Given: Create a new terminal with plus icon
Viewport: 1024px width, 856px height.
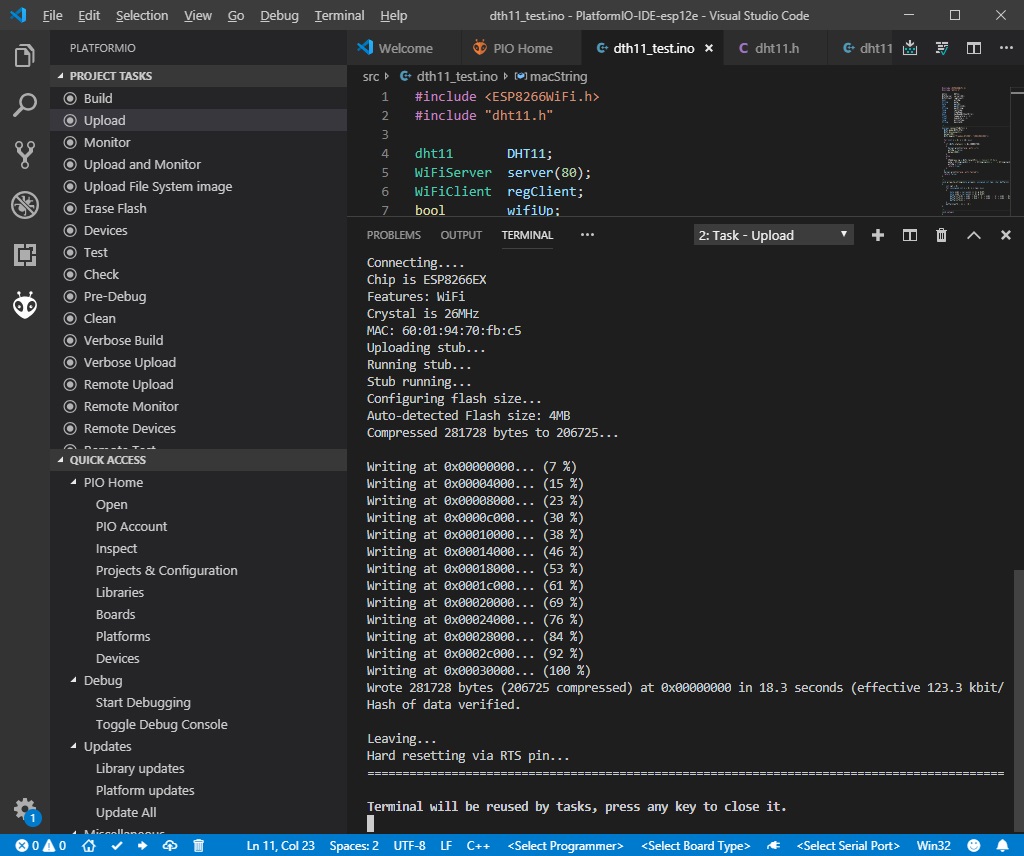Looking at the screenshot, I should pos(878,235).
